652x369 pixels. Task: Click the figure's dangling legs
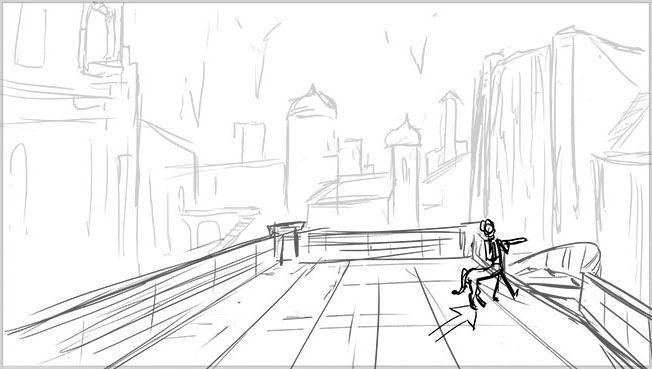[472, 287]
